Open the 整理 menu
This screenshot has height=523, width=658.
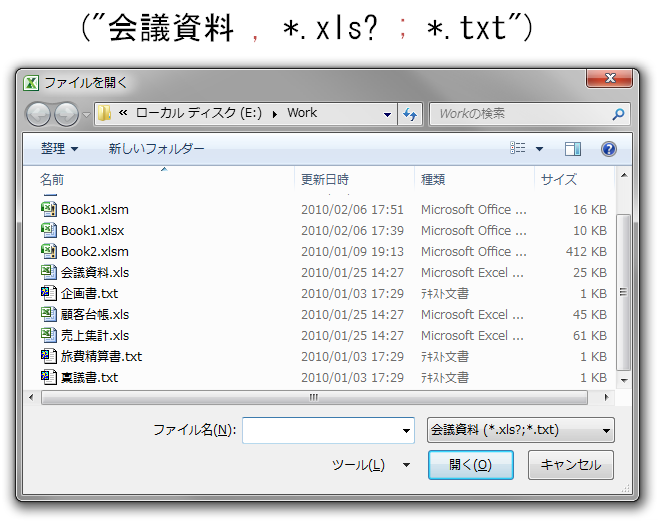[x=59, y=149]
